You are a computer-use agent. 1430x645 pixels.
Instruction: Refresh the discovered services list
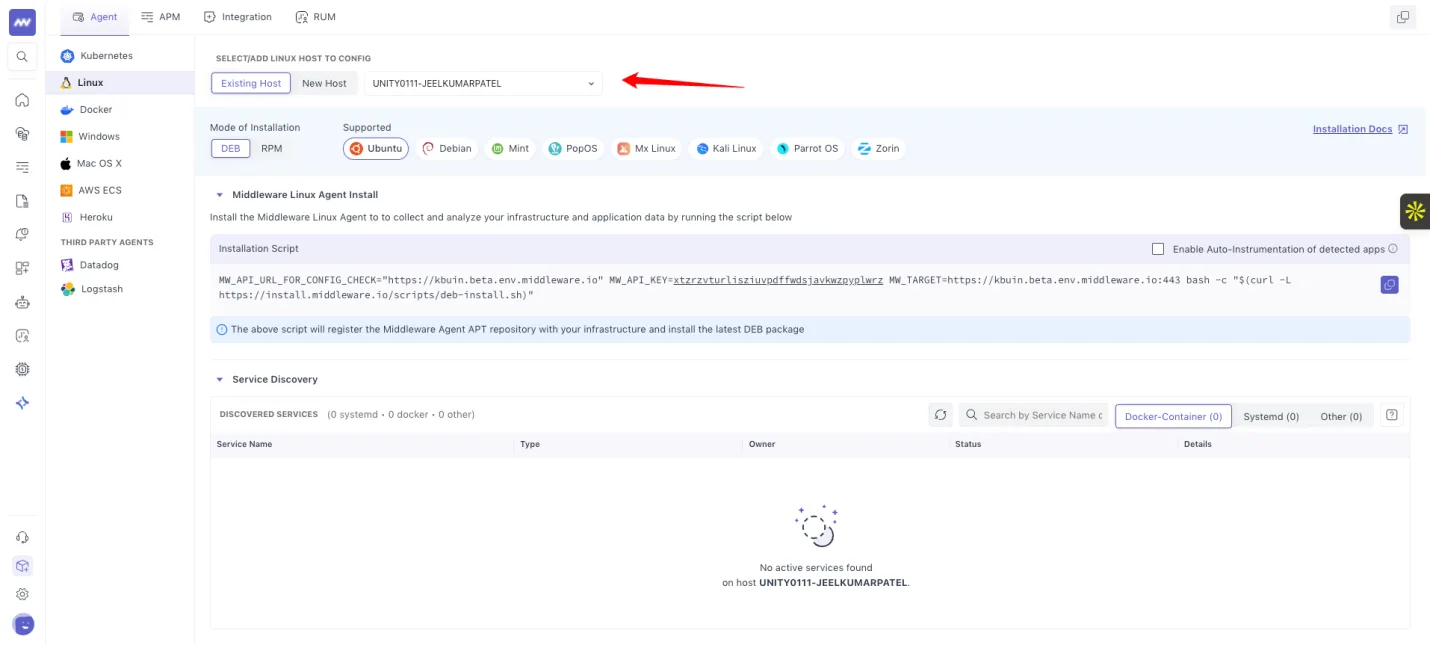(940, 415)
